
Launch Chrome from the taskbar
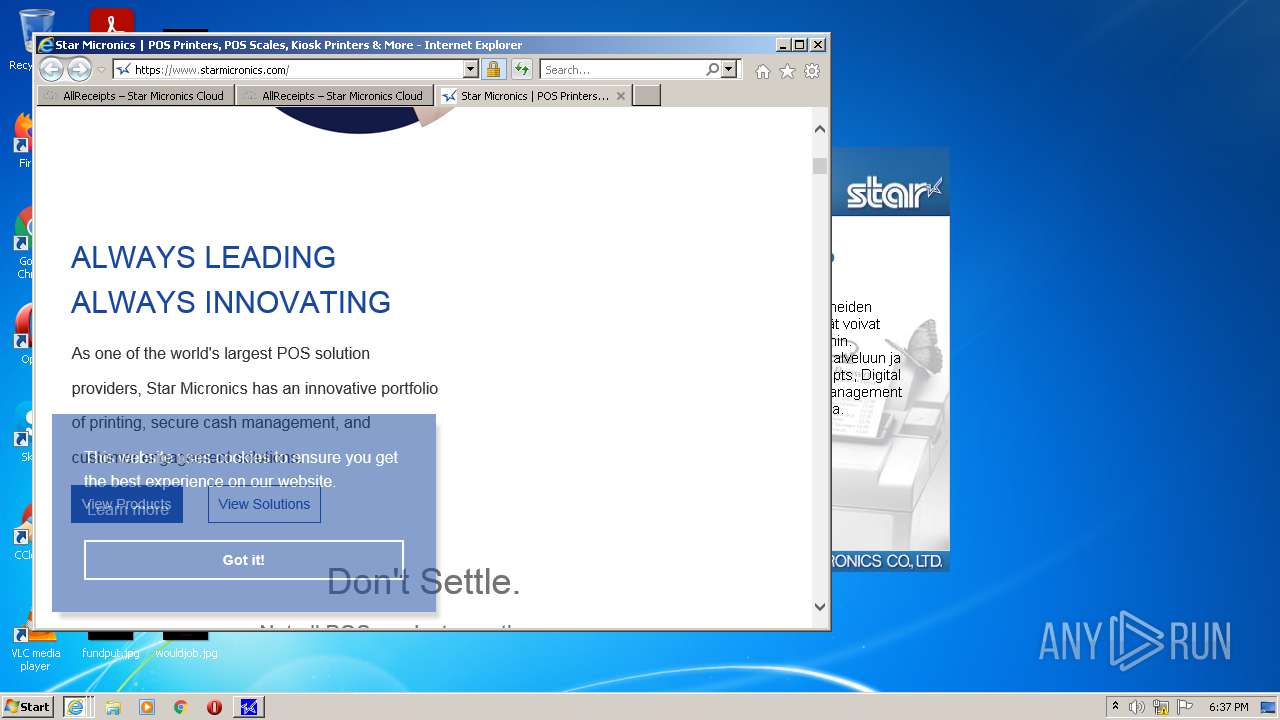pos(180,707)
